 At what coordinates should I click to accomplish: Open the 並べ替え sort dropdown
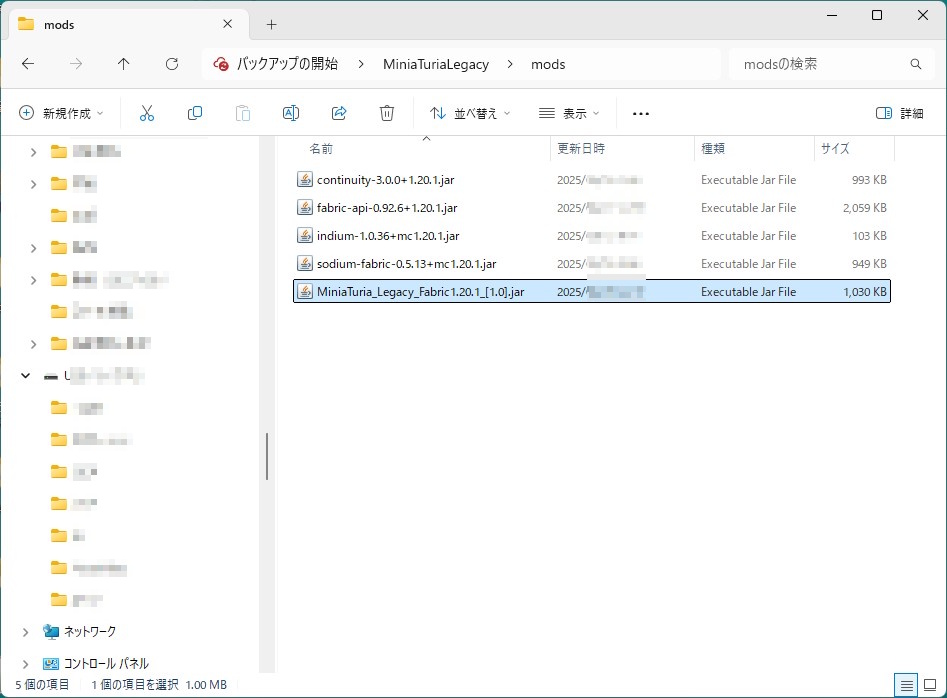470,113
